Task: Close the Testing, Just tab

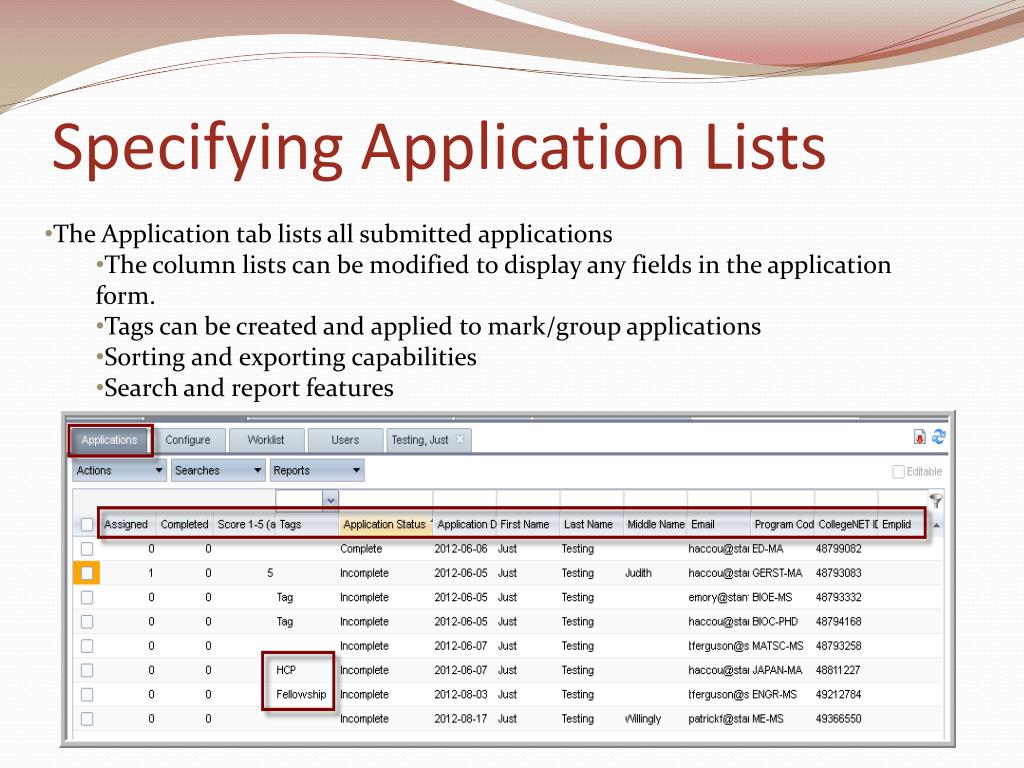Action: click(460, 440)
